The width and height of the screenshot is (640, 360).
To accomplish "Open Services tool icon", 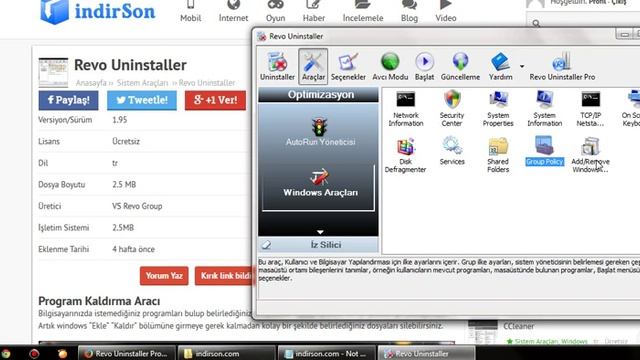I will tap(452, 151).
